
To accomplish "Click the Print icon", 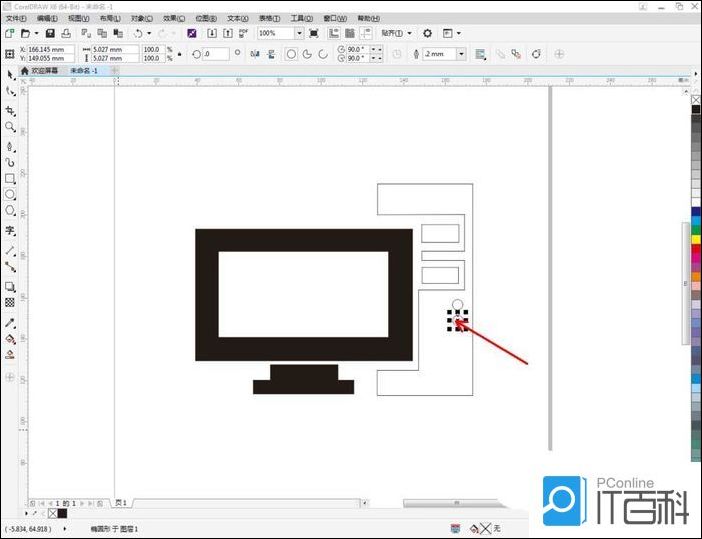I will [66, 33].
